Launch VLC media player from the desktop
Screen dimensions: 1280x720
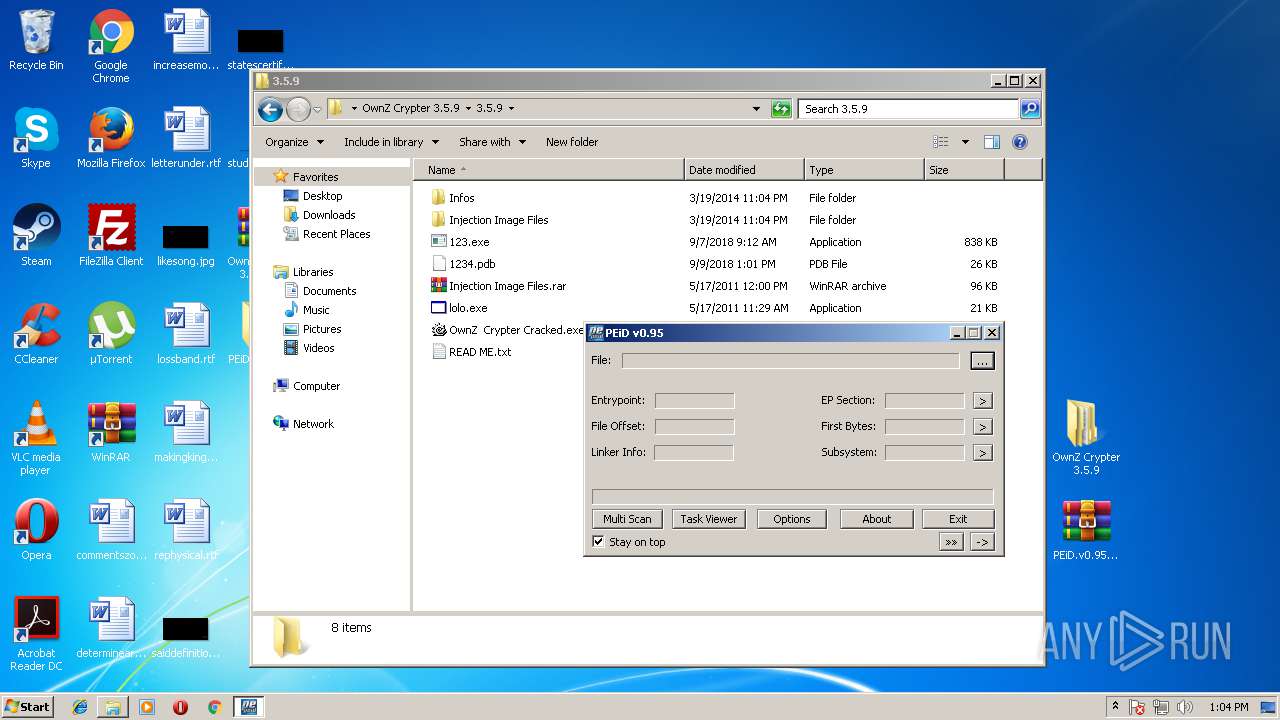click(36, 438)
